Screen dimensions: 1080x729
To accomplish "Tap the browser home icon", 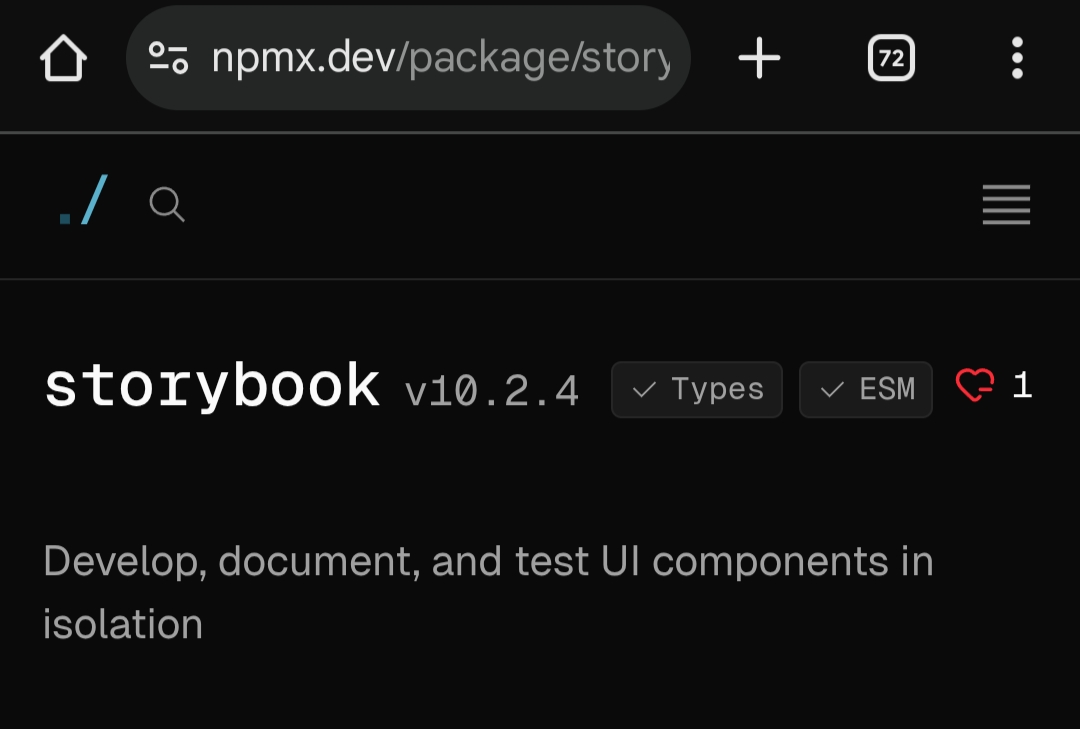I will coord(63,59).
